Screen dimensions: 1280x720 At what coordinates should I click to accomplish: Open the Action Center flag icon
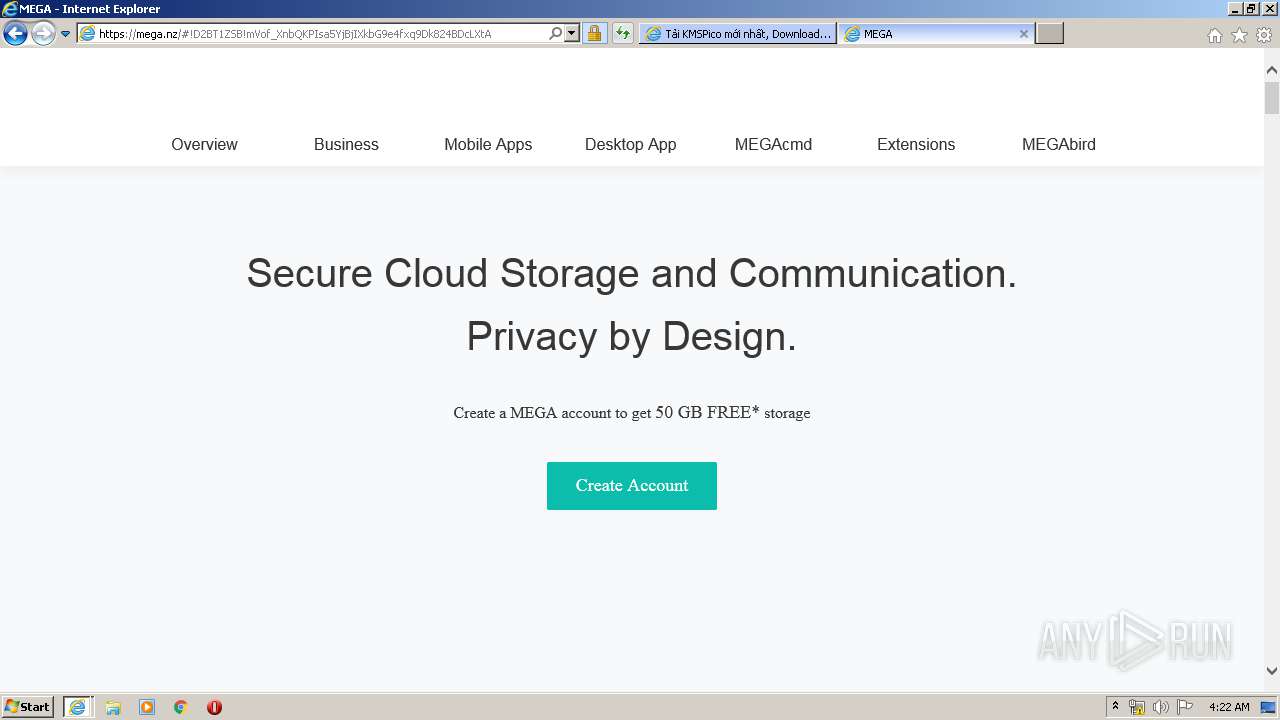1185,707
